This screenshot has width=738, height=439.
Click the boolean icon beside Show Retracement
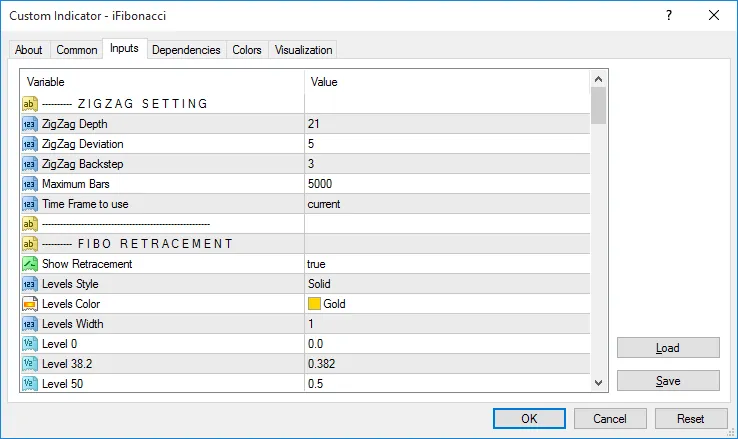(30, 264)
